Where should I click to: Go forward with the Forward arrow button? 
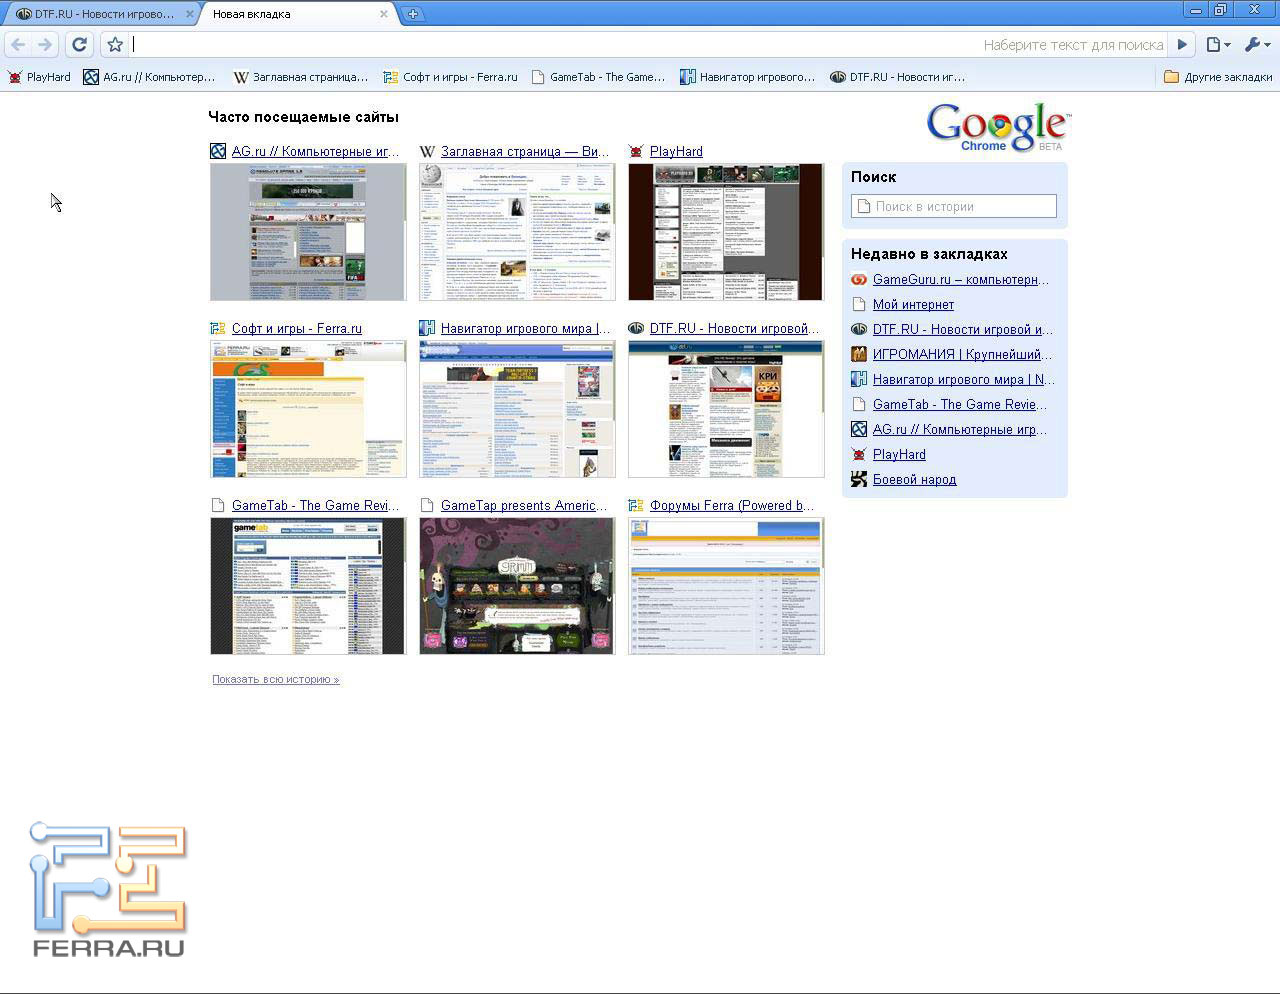click(45, 44)
